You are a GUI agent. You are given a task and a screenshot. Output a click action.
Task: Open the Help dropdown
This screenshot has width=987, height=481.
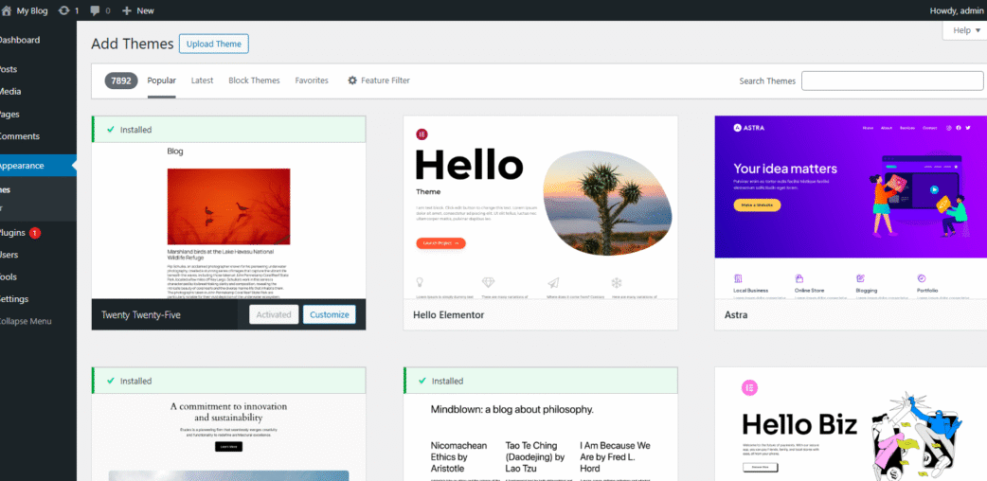point(966,30)
